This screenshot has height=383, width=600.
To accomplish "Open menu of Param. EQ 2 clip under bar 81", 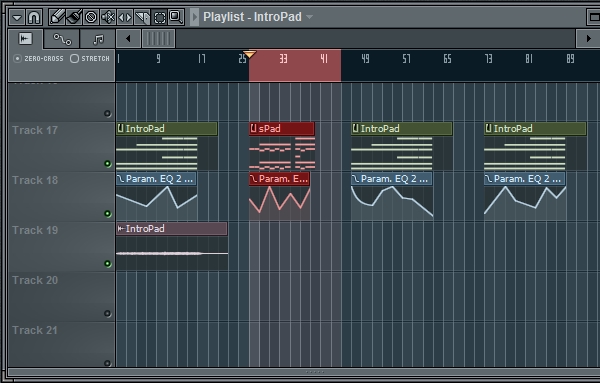I will click(x=489, y=179).
